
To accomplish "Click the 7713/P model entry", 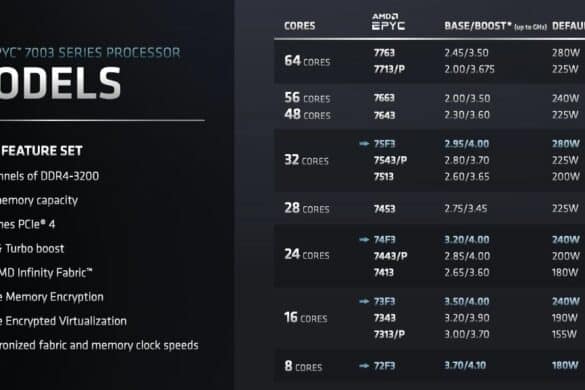I will (389, 69).
